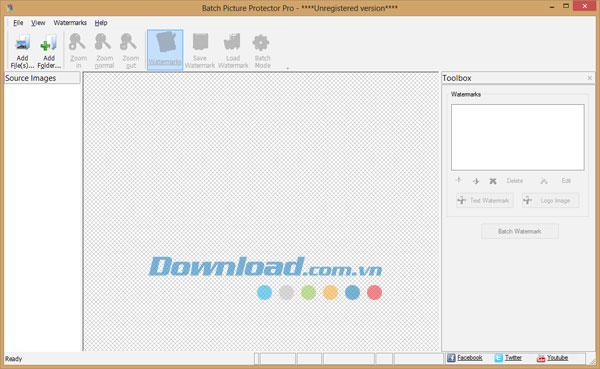
Task: Click the Youtube icon in status bar
Action: click(x=541, y=358)
